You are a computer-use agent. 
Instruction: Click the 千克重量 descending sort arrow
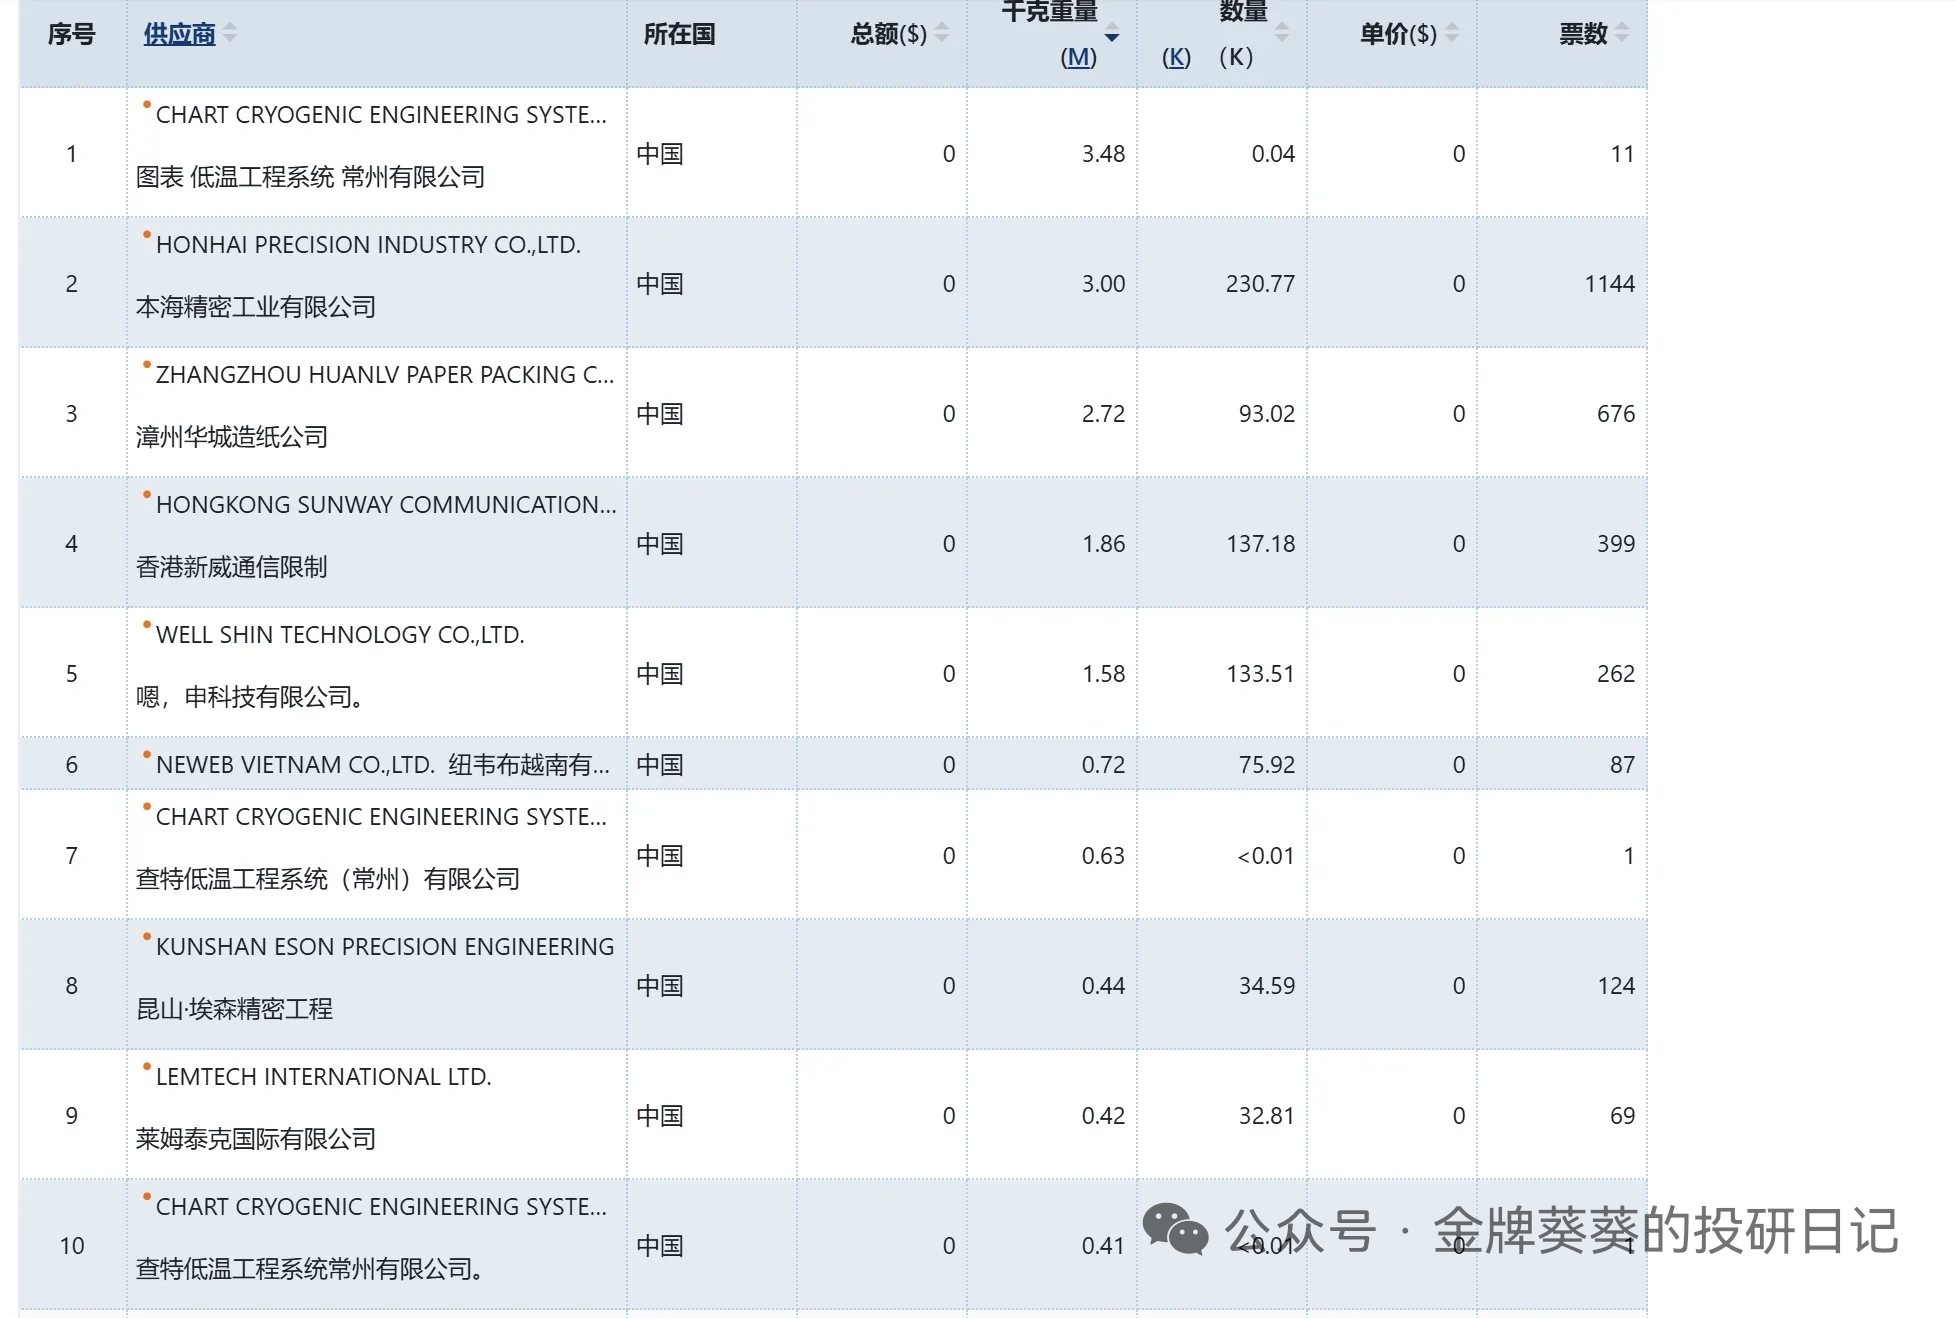coord(1112,36)
